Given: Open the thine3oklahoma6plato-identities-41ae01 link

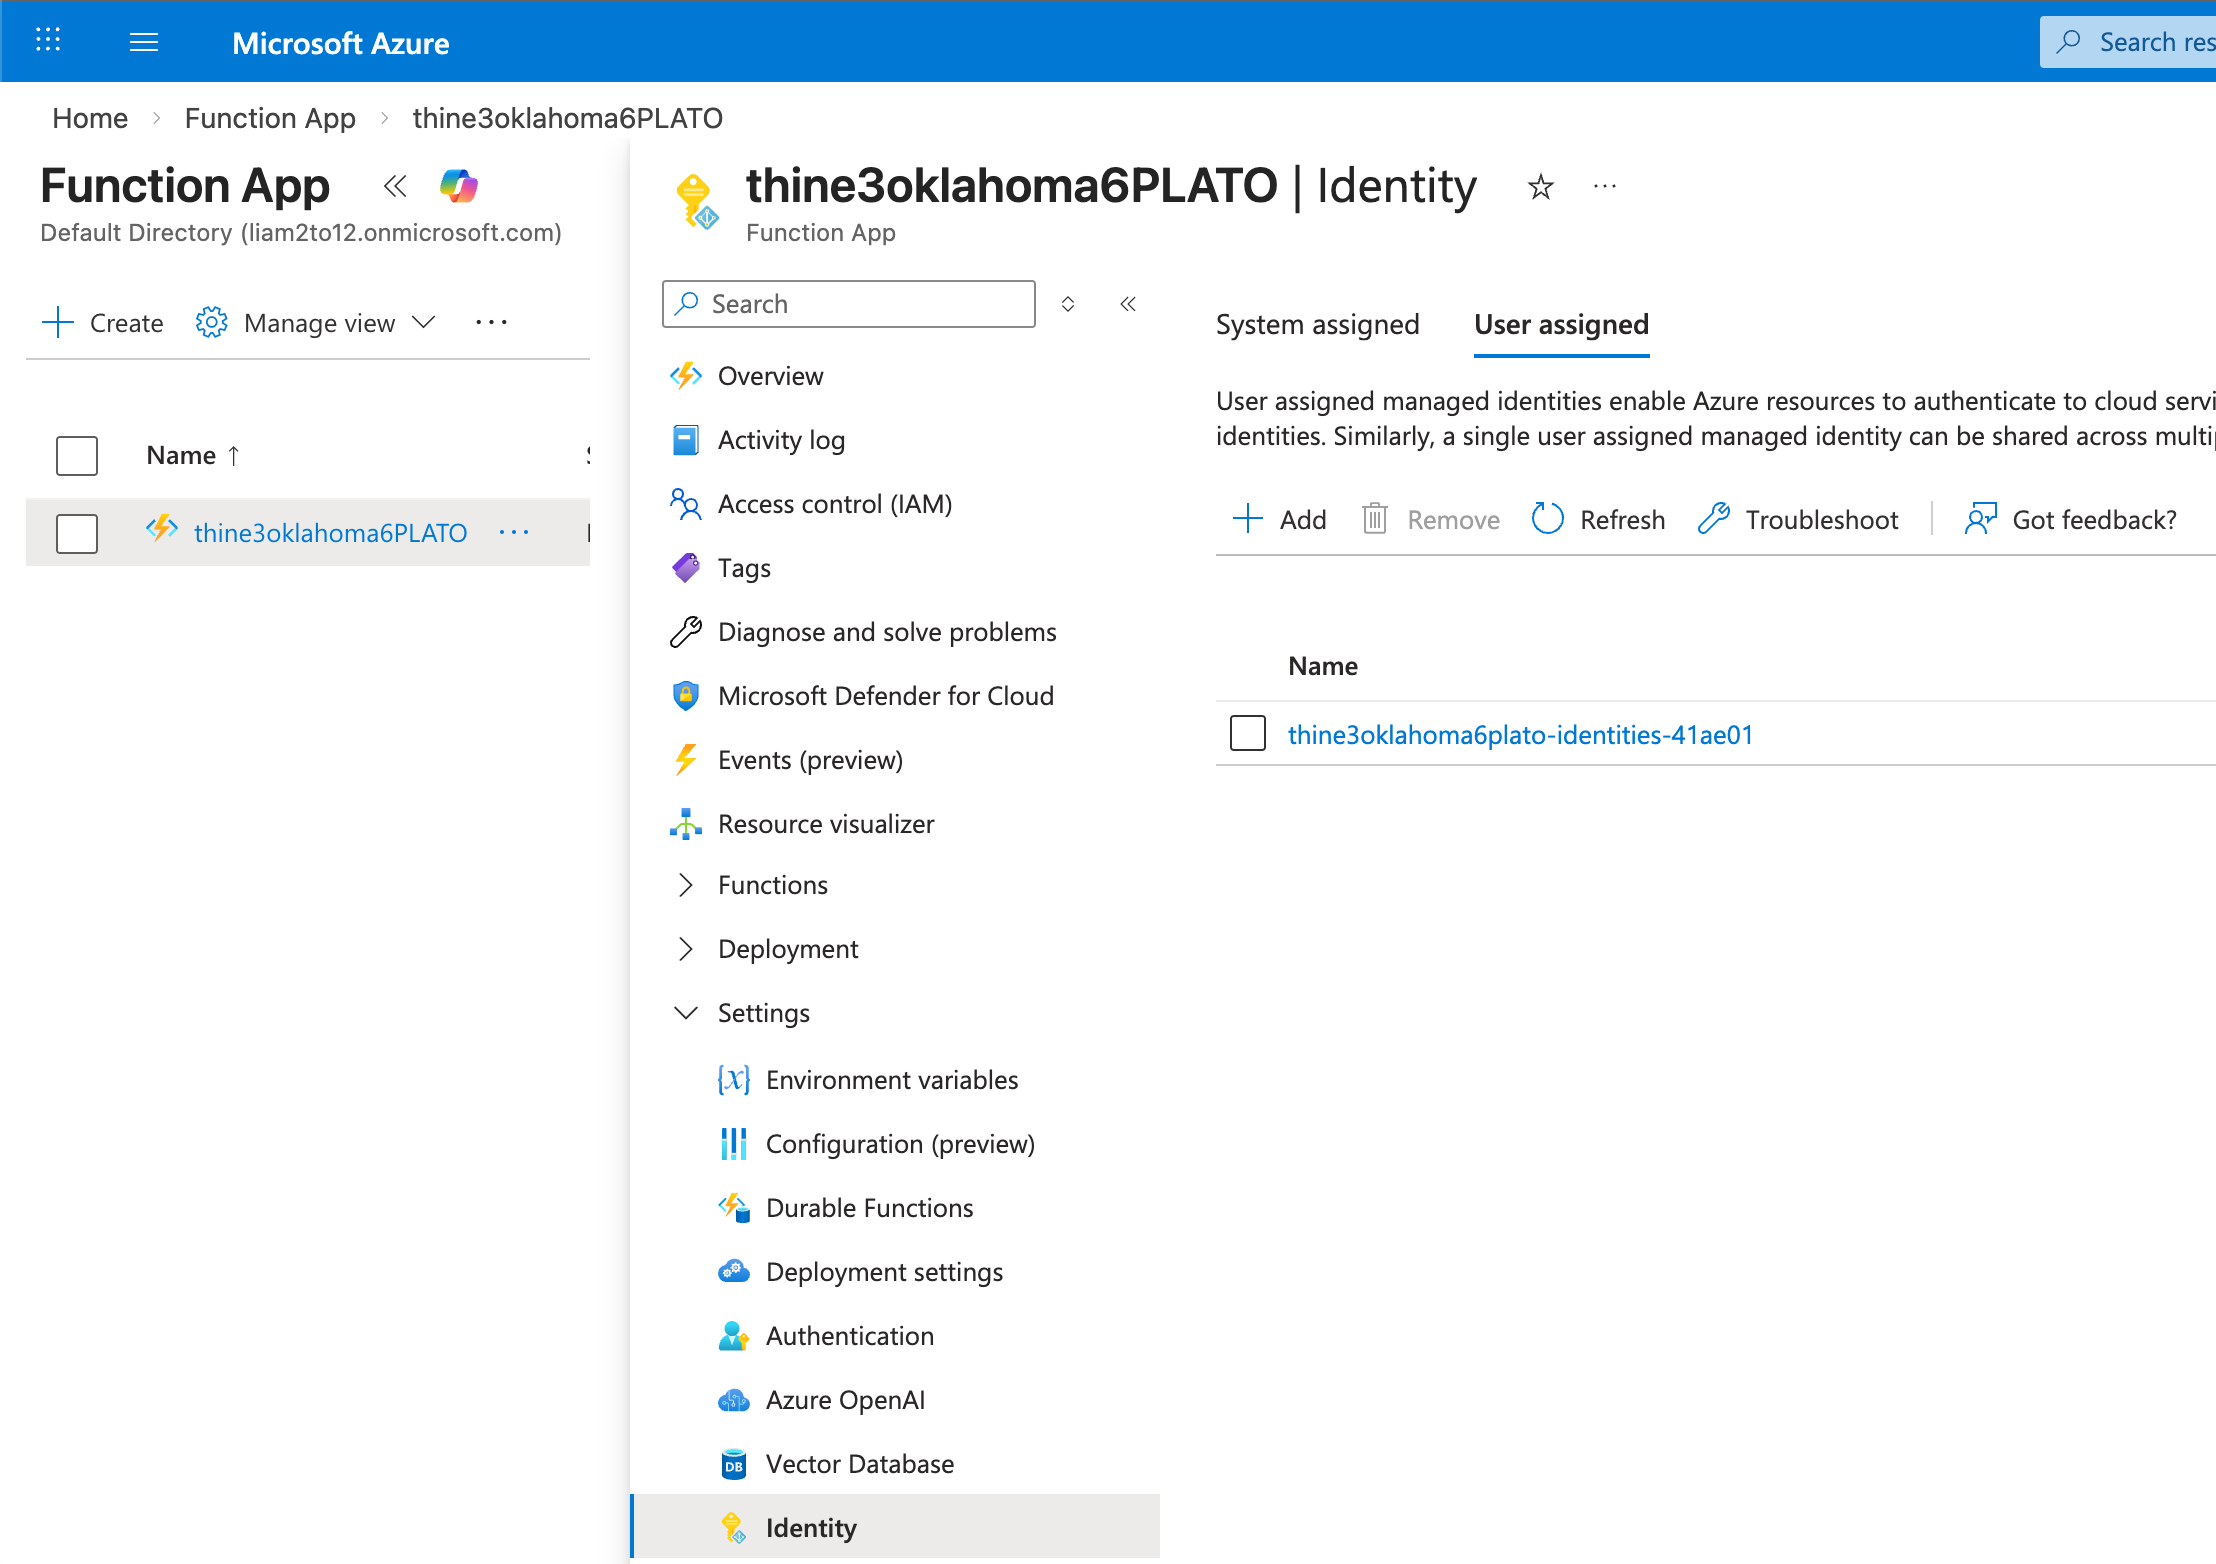Looking at the screenshot, I should pos(1520,735).
